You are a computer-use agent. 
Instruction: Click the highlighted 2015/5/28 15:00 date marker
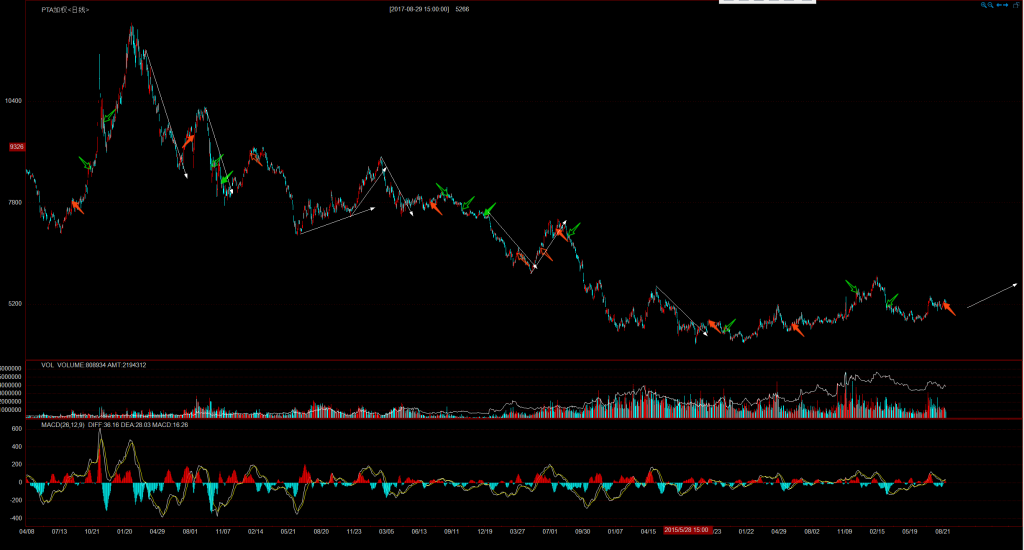click(x=686, y=530)
